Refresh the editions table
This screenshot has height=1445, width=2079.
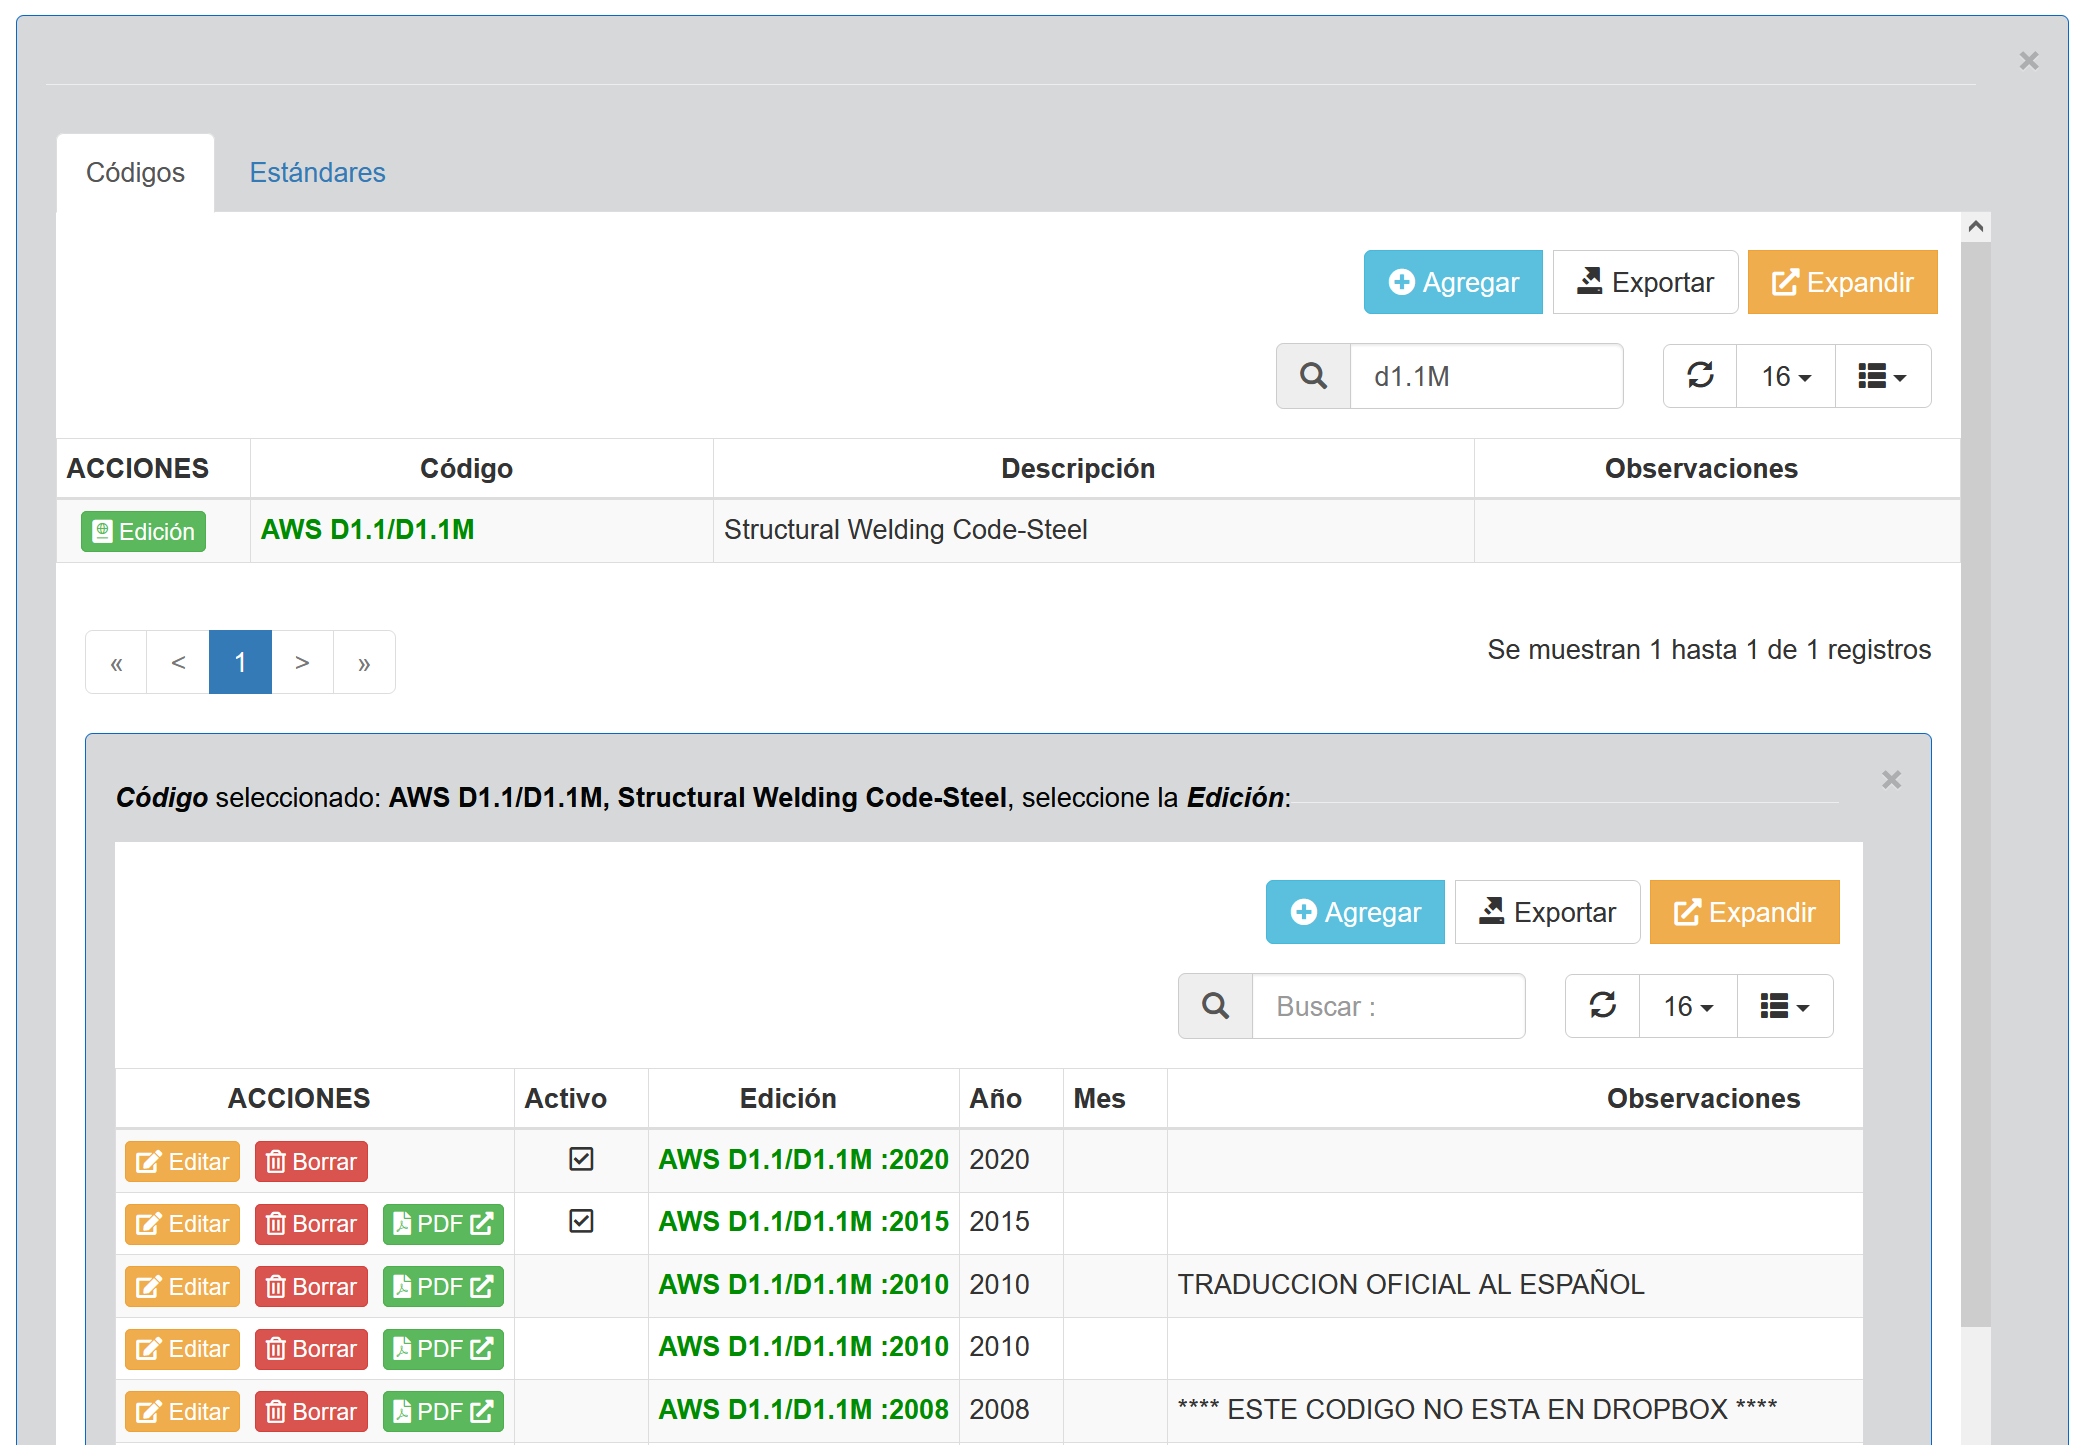tap(1602, 1006)
